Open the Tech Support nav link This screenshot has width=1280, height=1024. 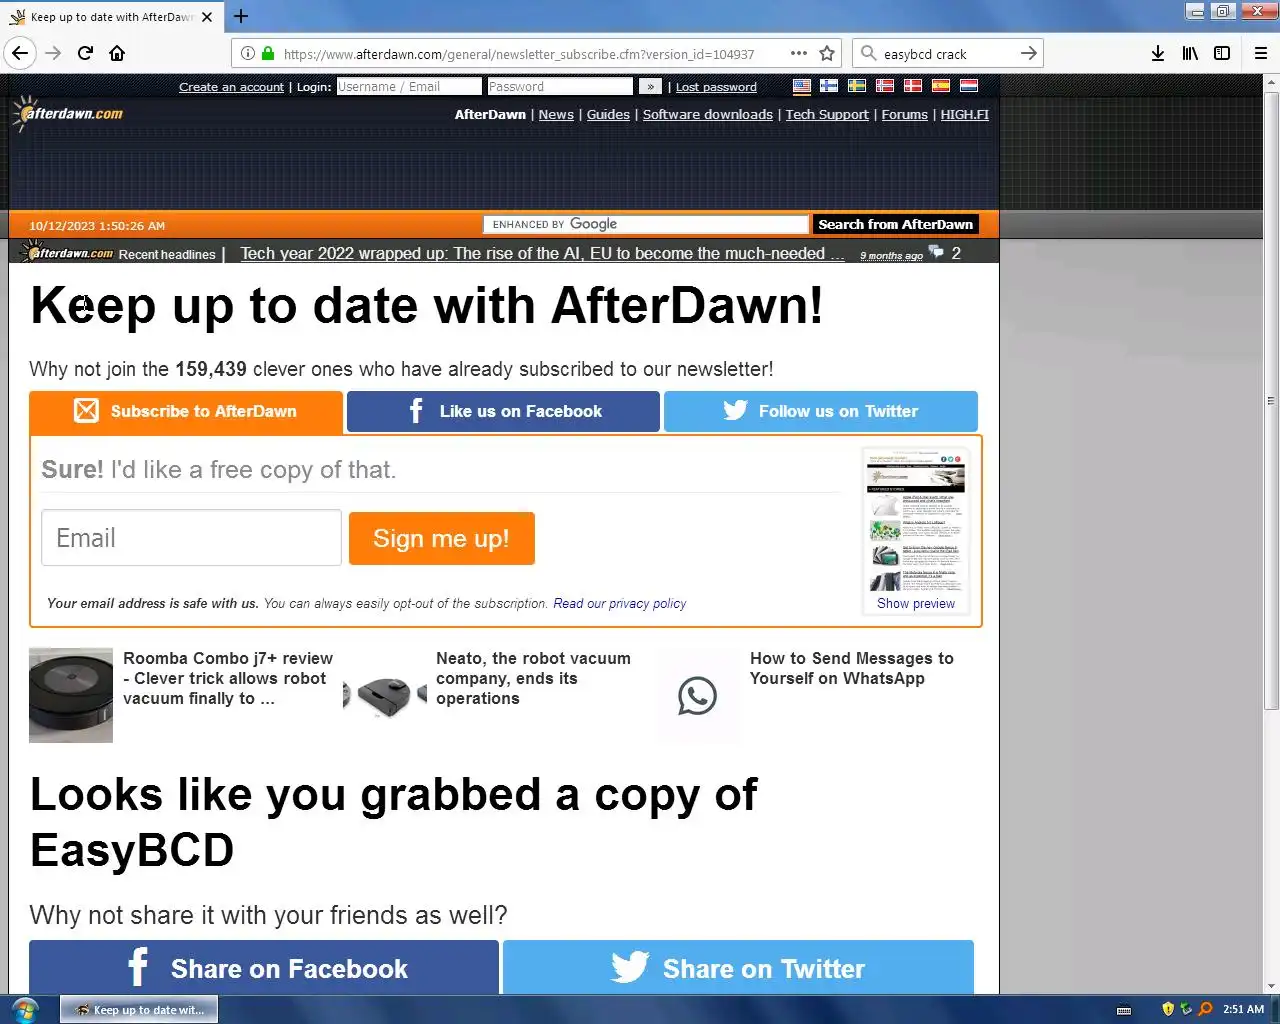pos(827,114)
